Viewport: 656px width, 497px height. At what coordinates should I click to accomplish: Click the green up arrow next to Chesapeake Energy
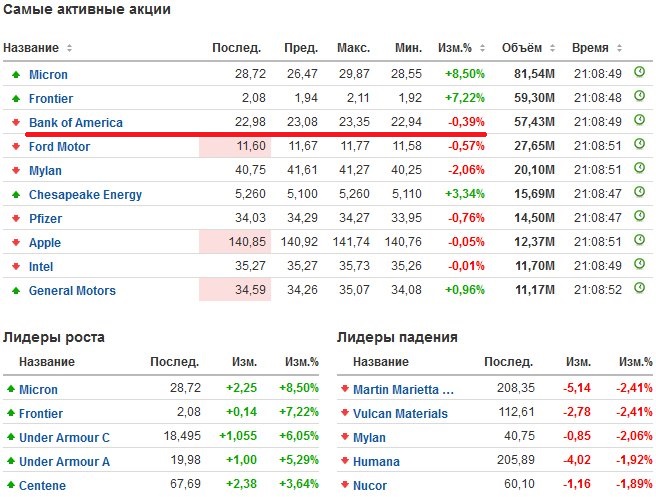15,195
